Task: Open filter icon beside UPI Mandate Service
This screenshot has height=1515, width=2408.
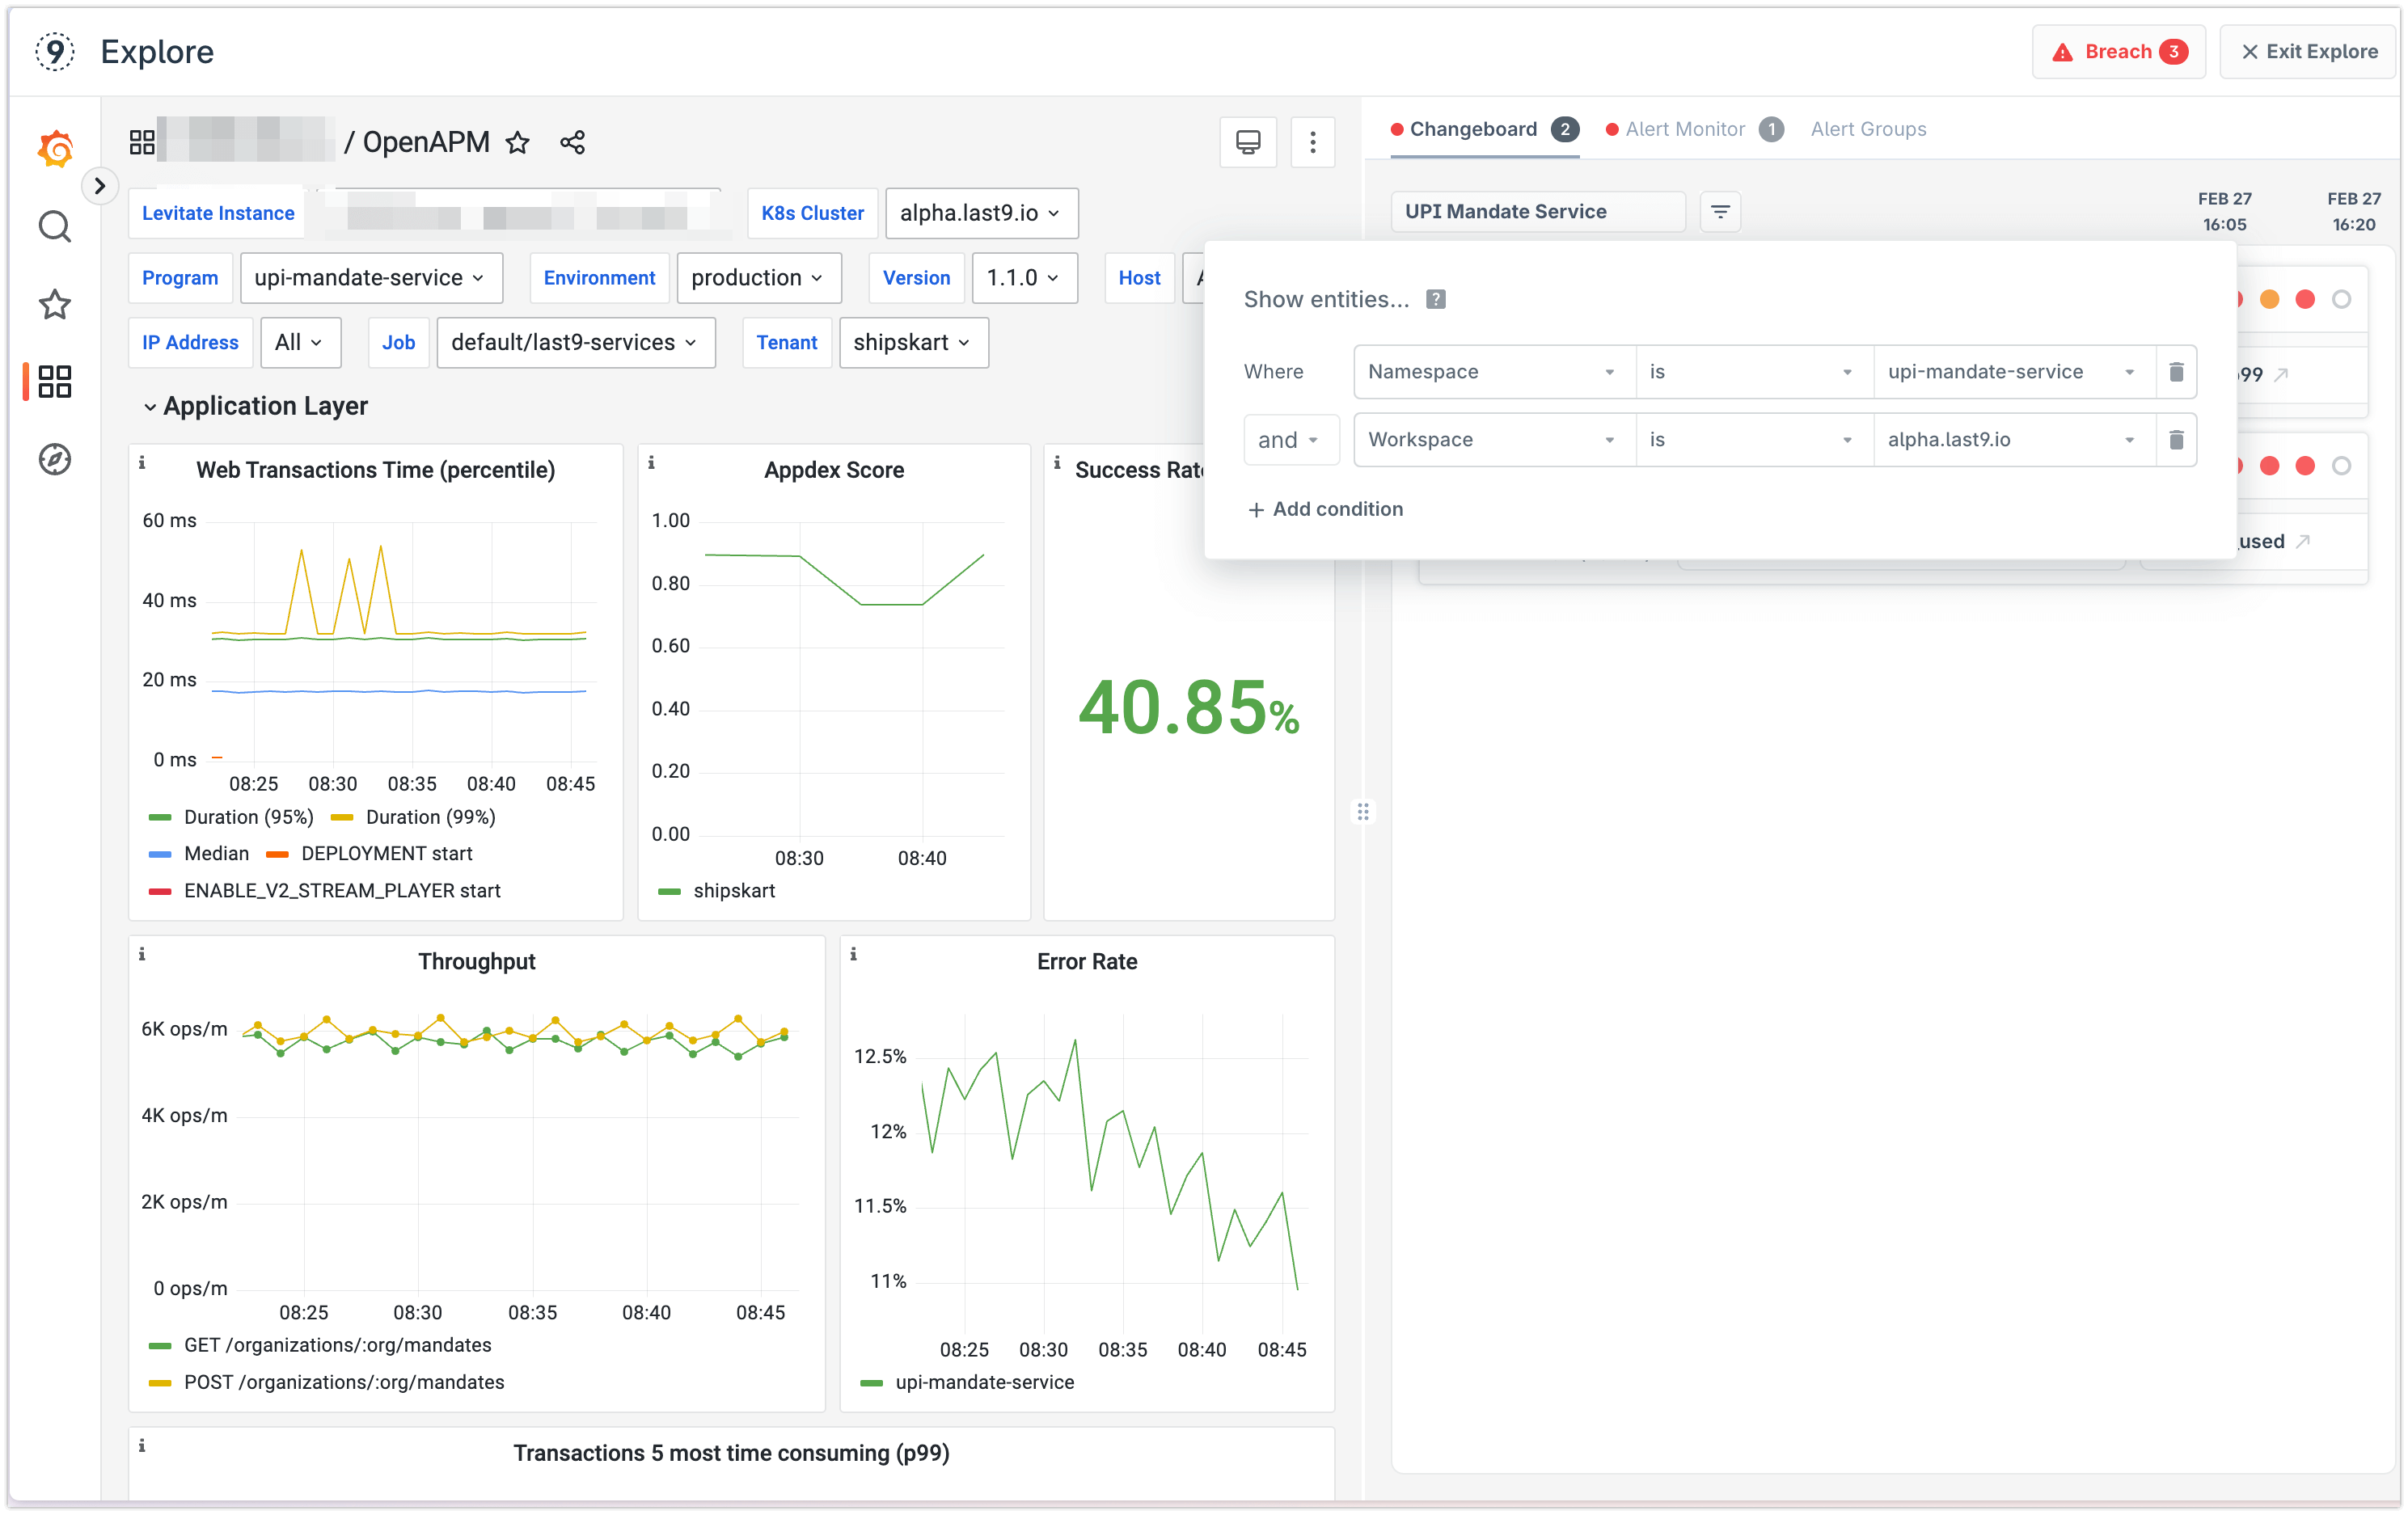Action: [1720, 212]
